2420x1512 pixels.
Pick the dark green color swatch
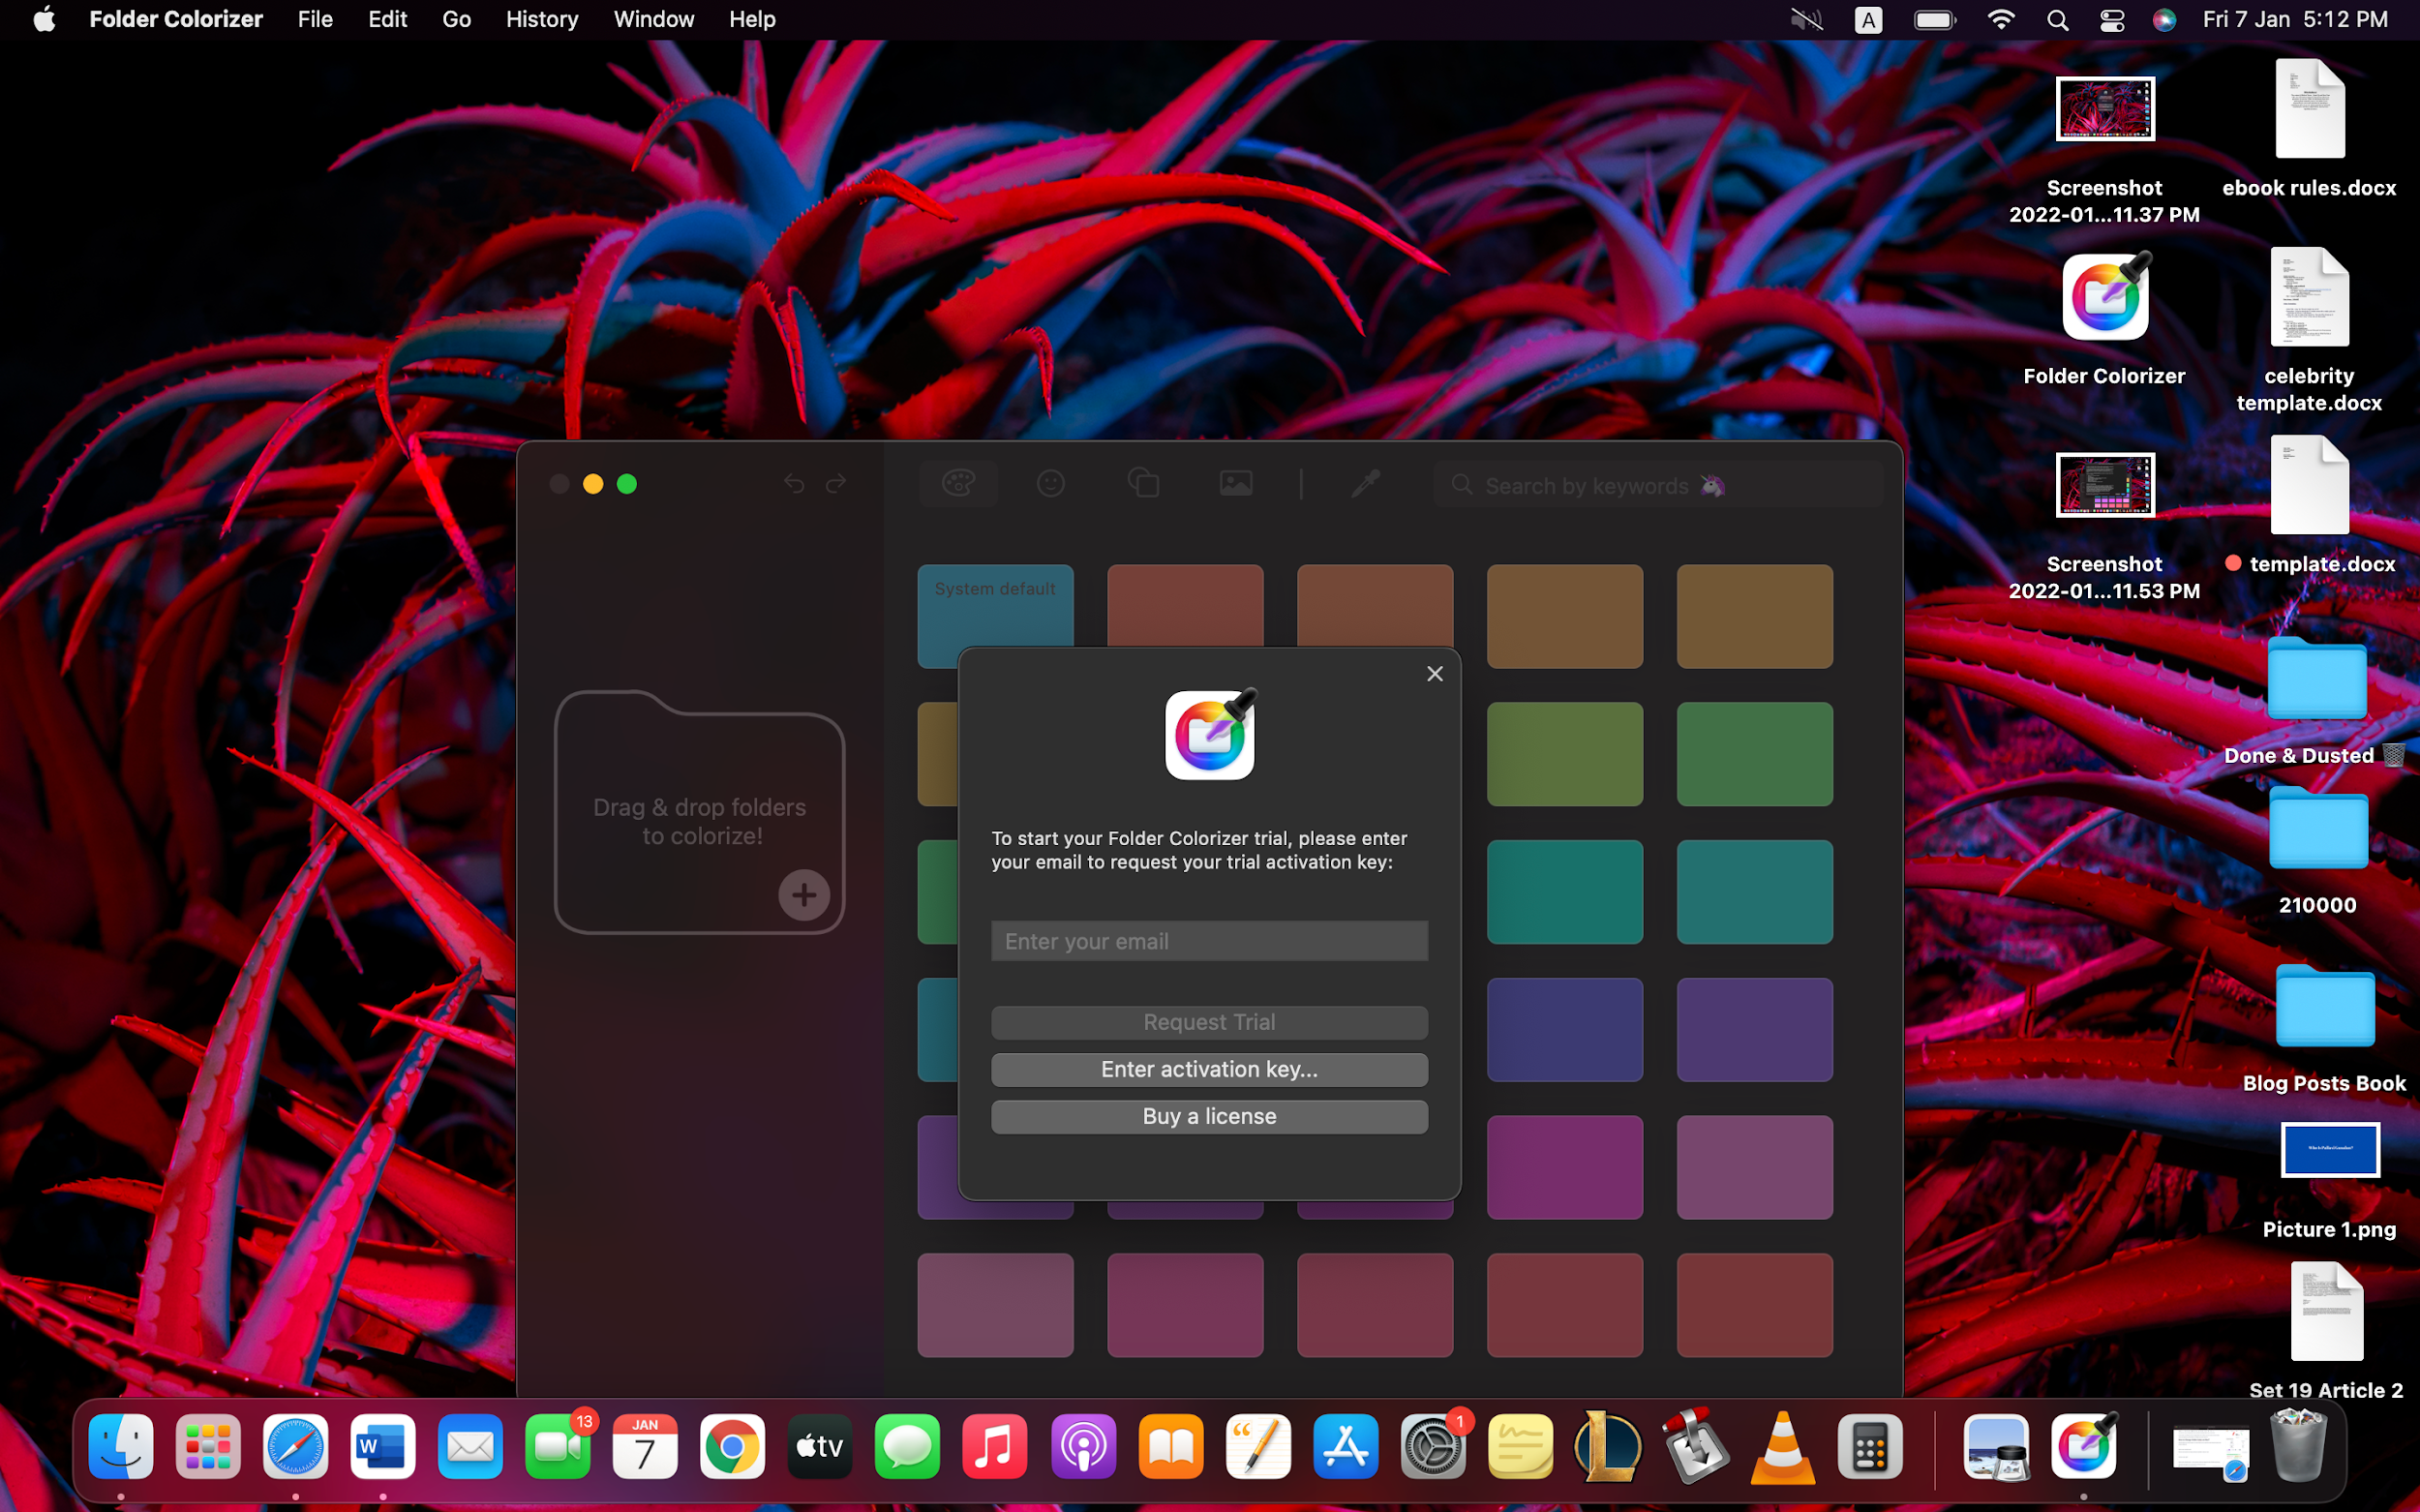(x=1754, y=754)
